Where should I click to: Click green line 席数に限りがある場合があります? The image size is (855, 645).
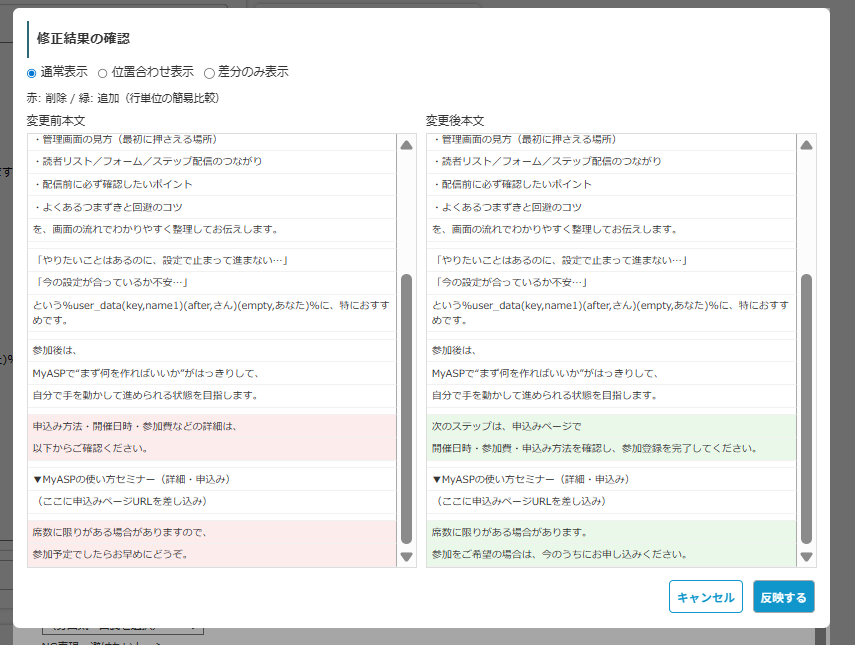[509, 532]
